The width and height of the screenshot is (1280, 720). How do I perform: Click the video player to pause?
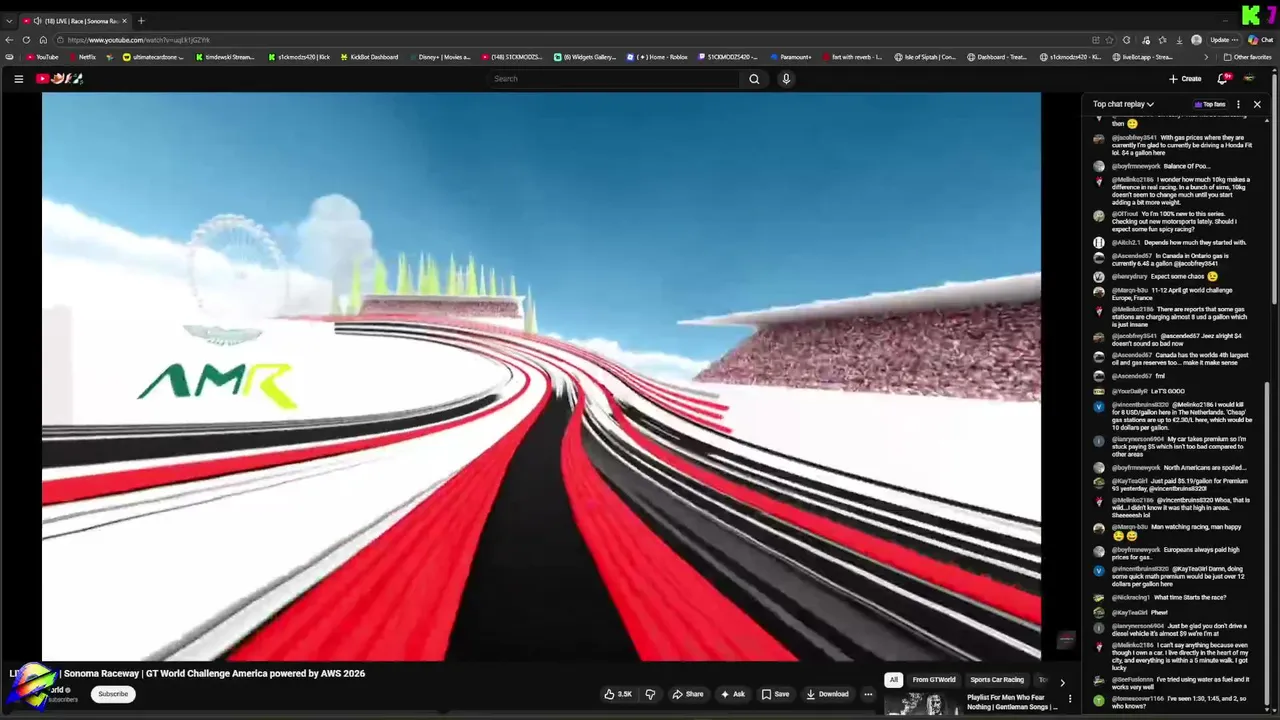541,377
